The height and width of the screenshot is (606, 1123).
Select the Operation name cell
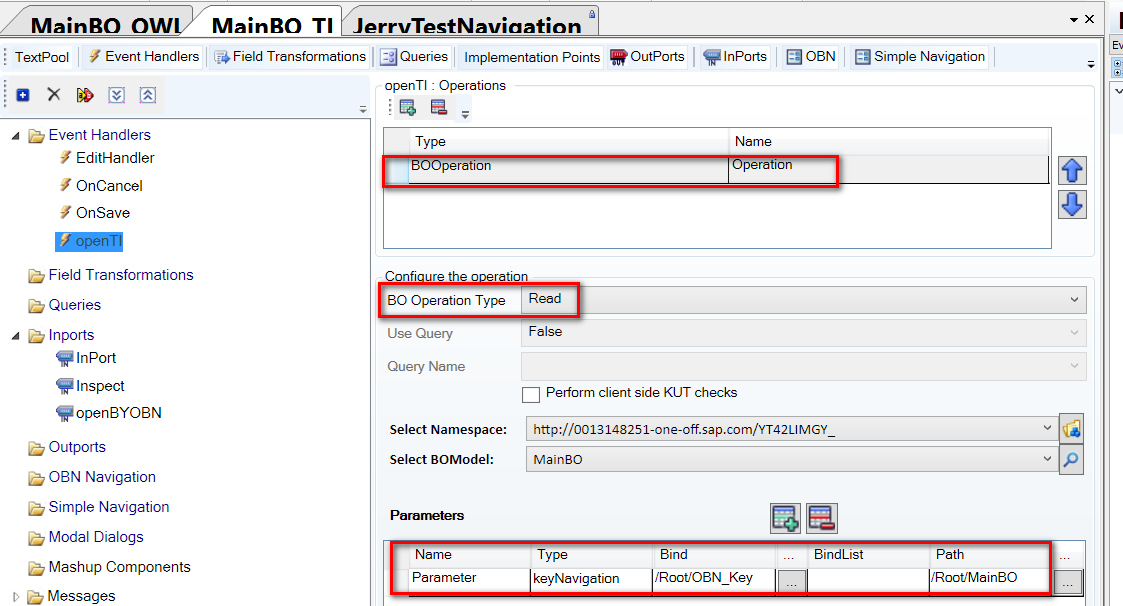888,169
